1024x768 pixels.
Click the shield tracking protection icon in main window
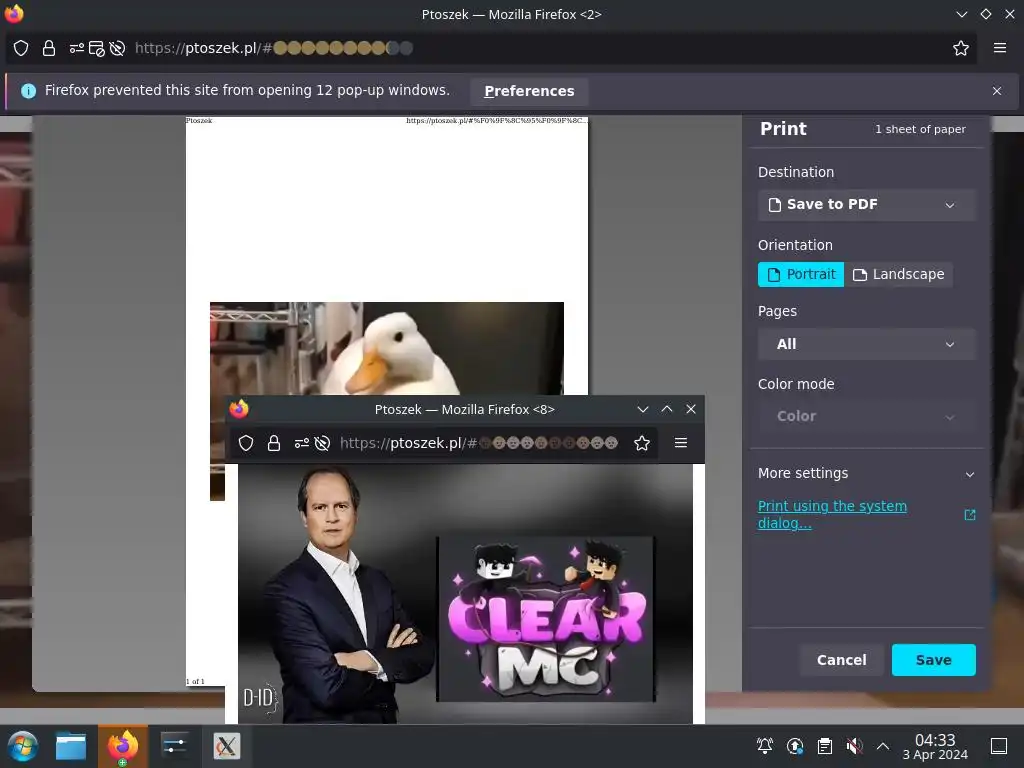(21, 48)
